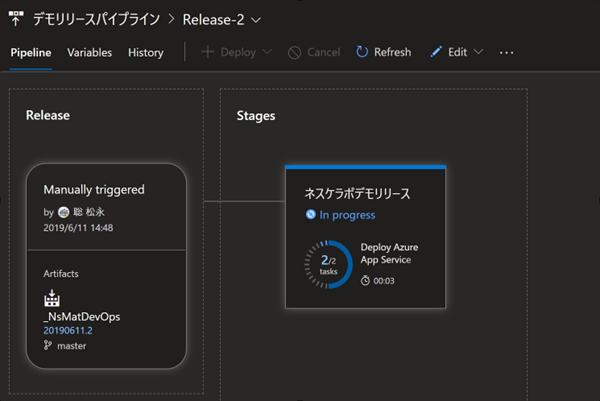Click the master branch label

tap(72, 346)
